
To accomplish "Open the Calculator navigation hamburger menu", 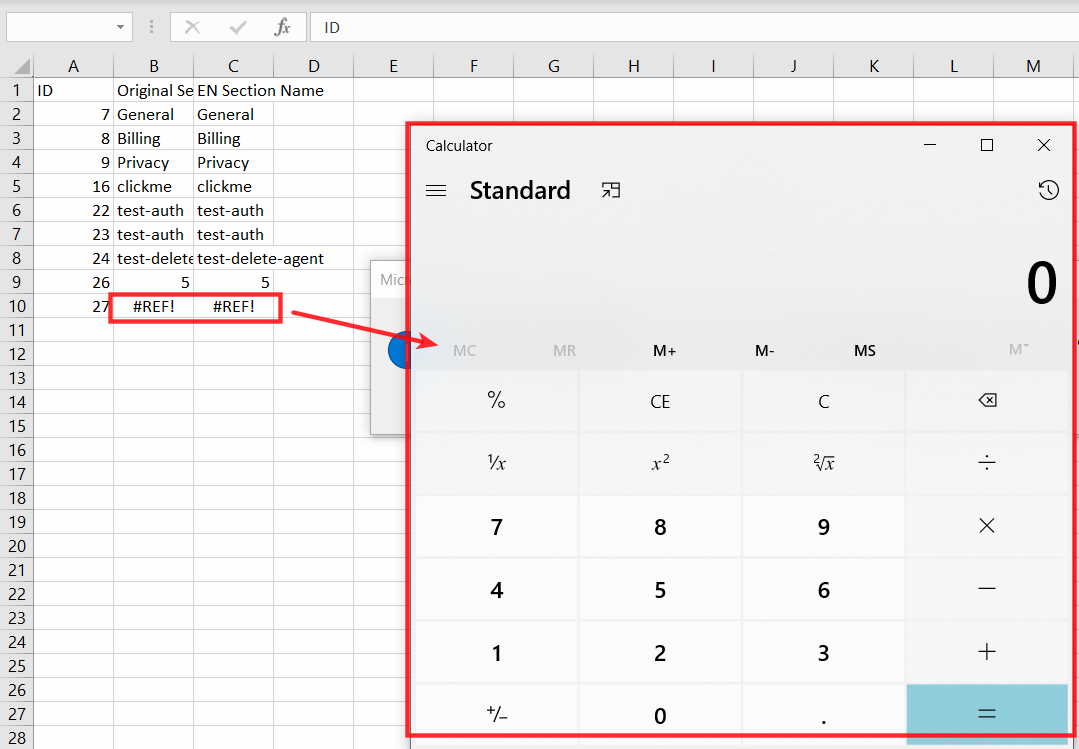I will pos(436,191).
